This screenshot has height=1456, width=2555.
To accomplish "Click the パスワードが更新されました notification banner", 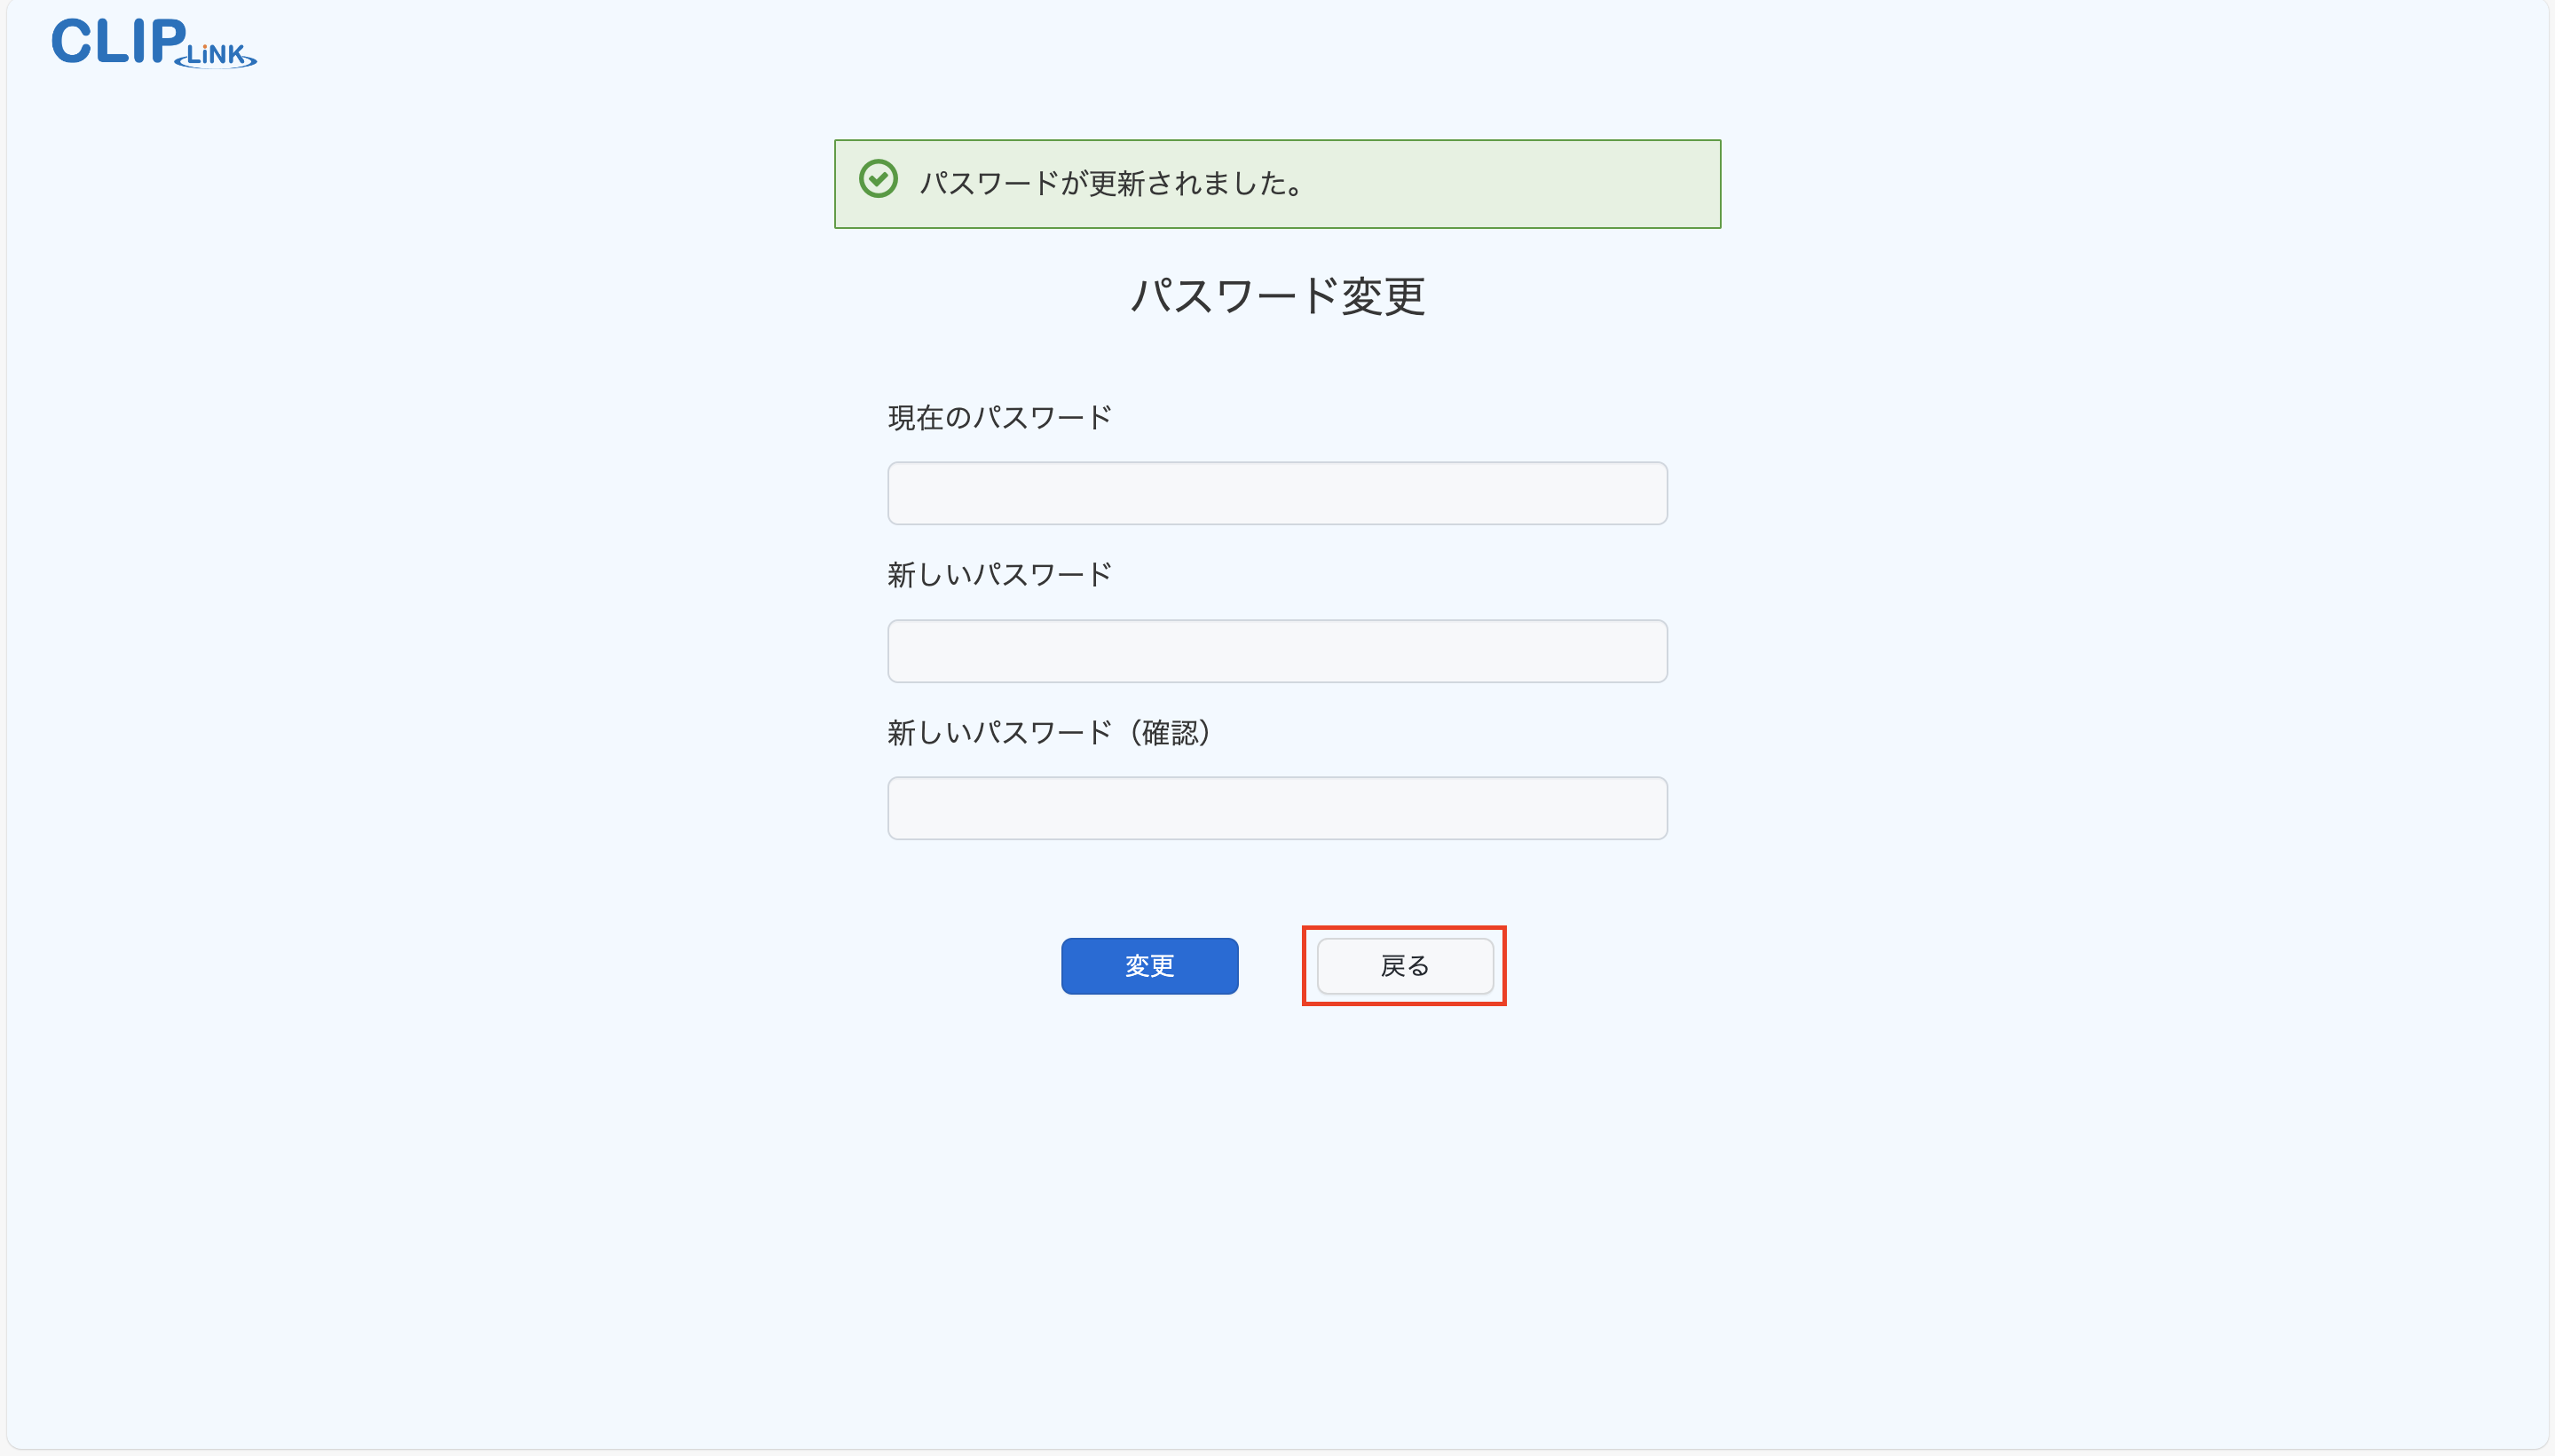I will (x=1276, y=183).
